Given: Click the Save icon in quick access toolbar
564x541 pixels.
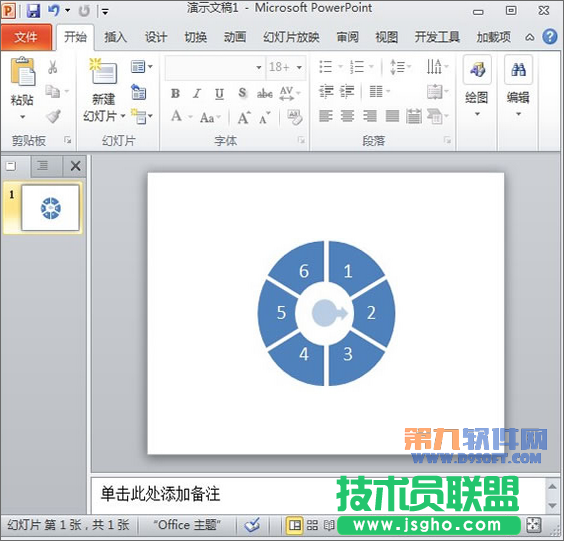Looking at the screenshot, I should tap(33, 10).
